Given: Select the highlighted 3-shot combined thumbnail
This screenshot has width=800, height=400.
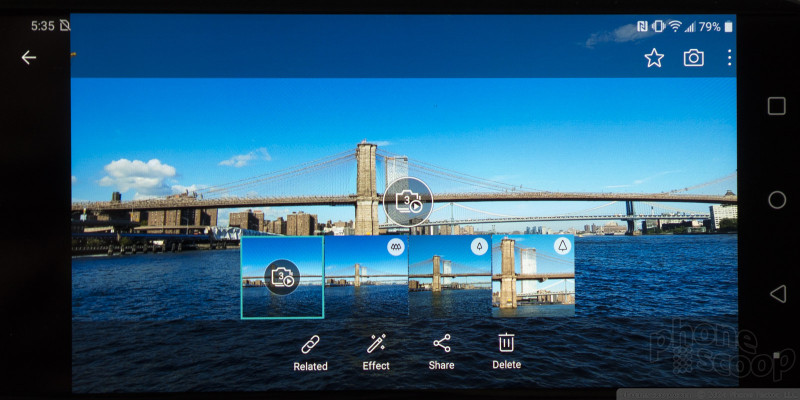Looking at the screenshot, I should coord(282,277).
